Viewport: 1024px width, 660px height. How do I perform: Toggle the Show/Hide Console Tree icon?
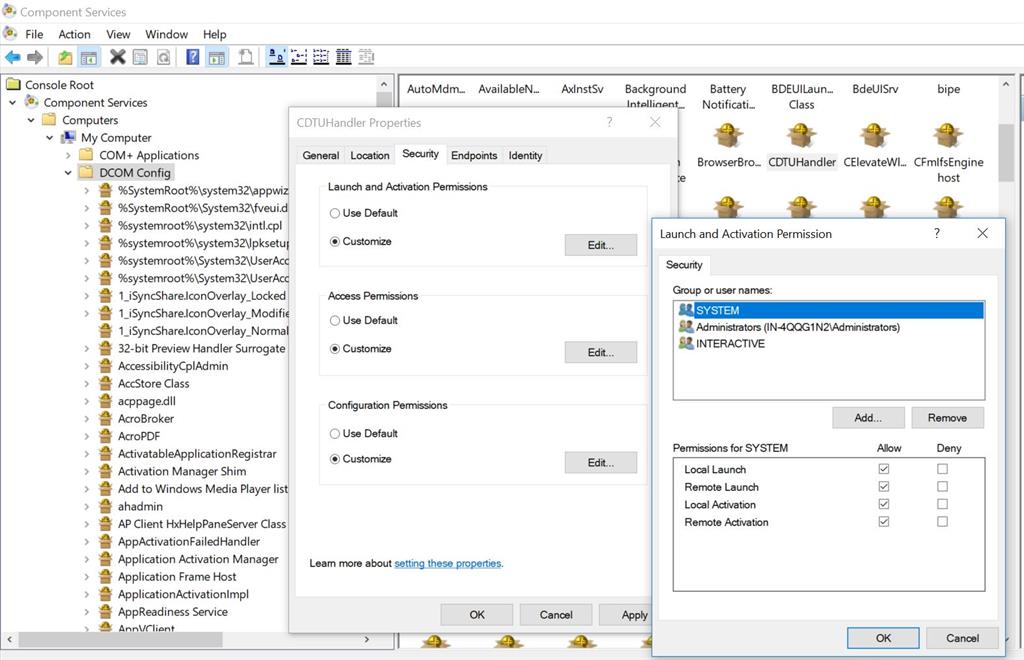pyautogui.click(x=89, y=57)
